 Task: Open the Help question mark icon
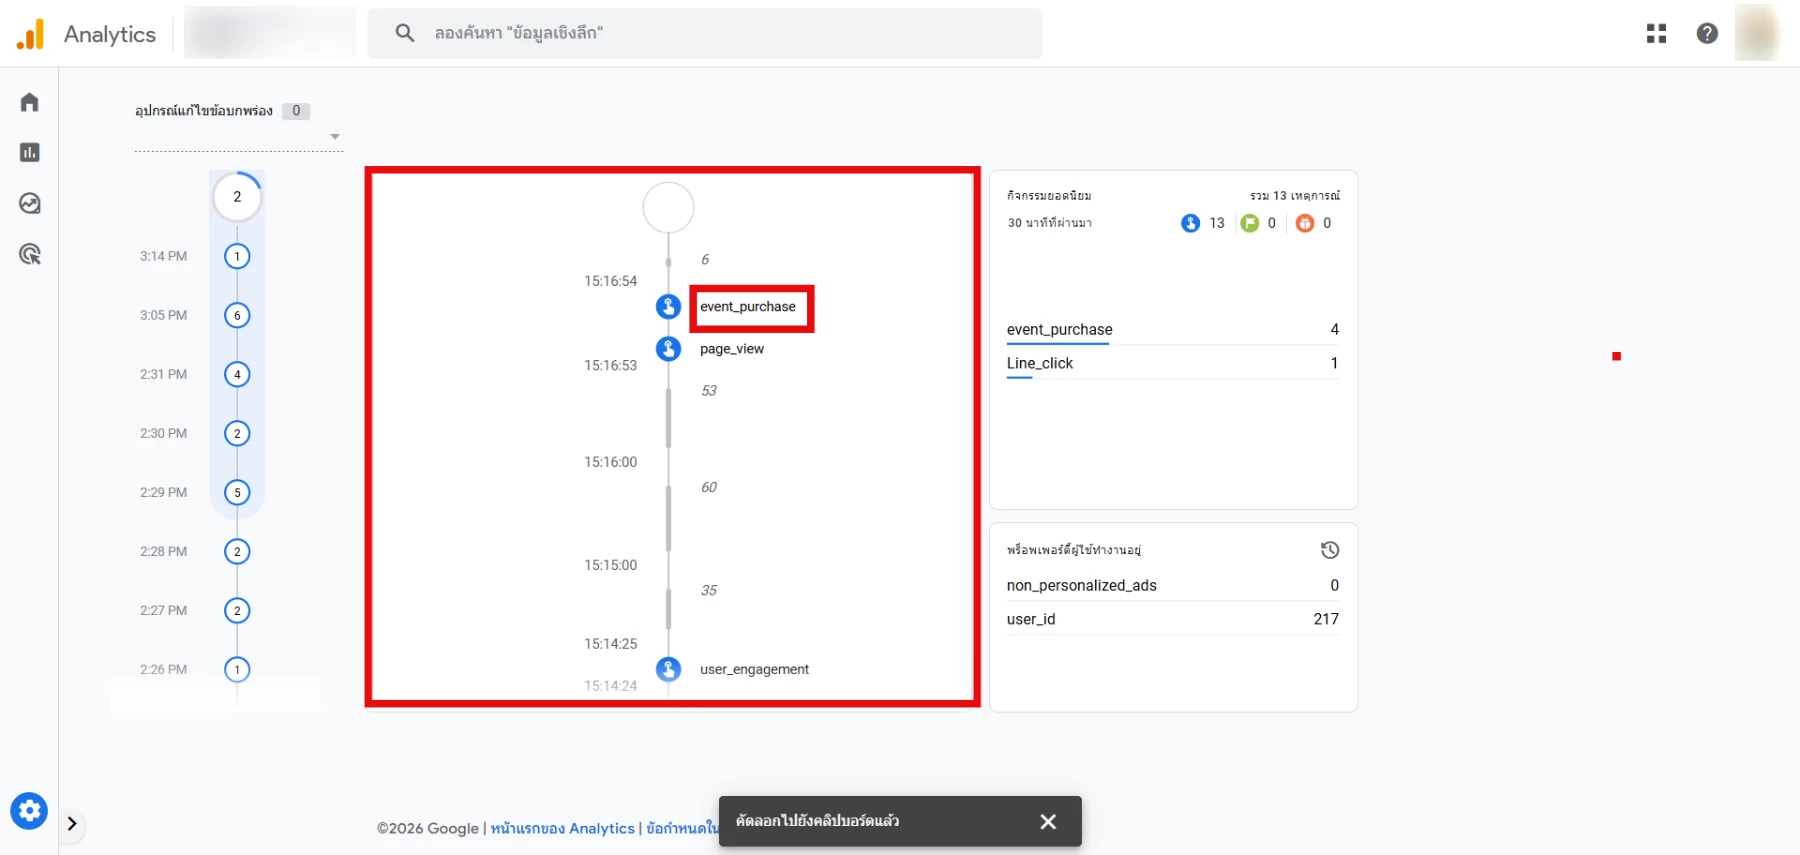tap(1707, 34)
